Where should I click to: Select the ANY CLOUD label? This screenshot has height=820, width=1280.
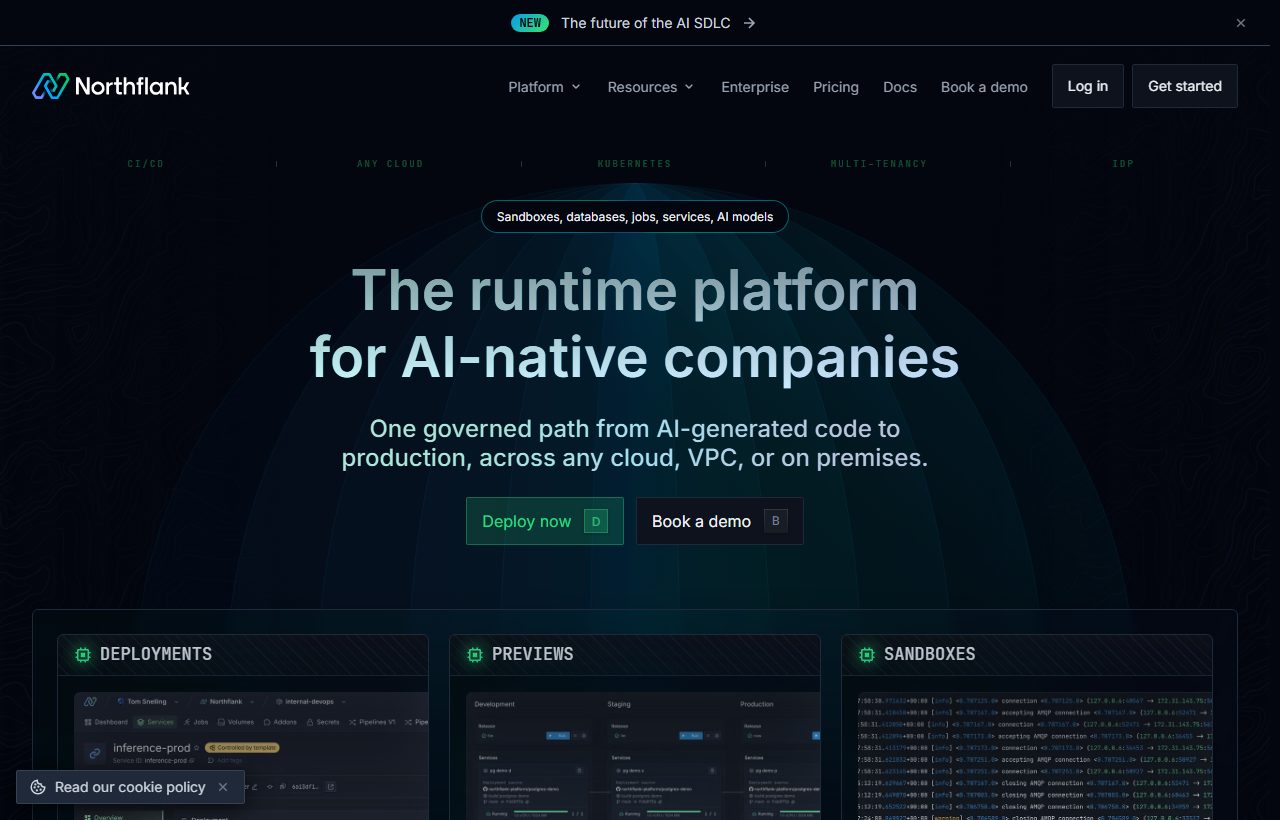pos(391,163)
